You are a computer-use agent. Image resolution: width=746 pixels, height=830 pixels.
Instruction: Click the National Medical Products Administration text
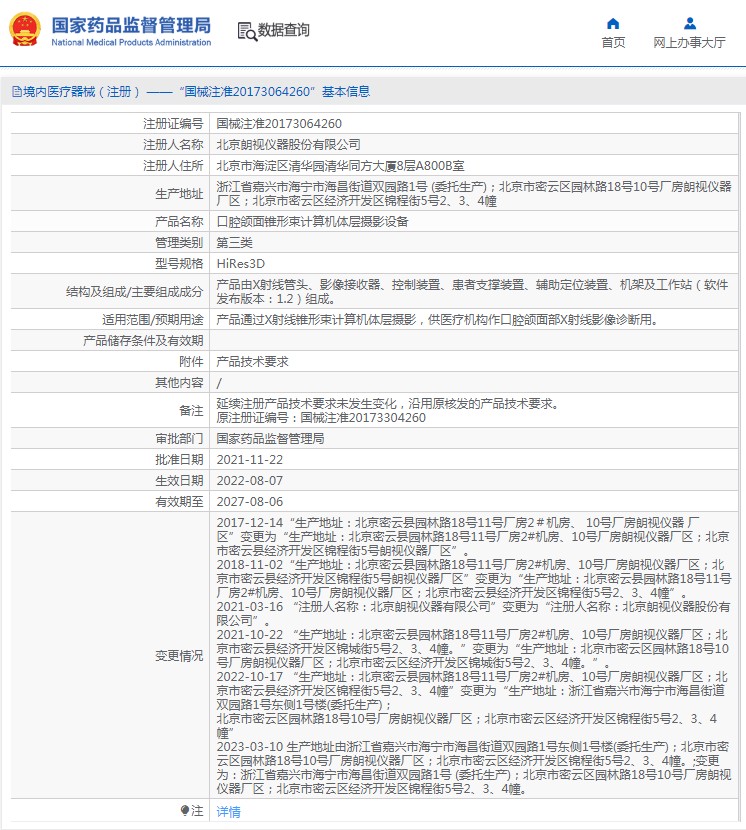click(x=131, y=42)
